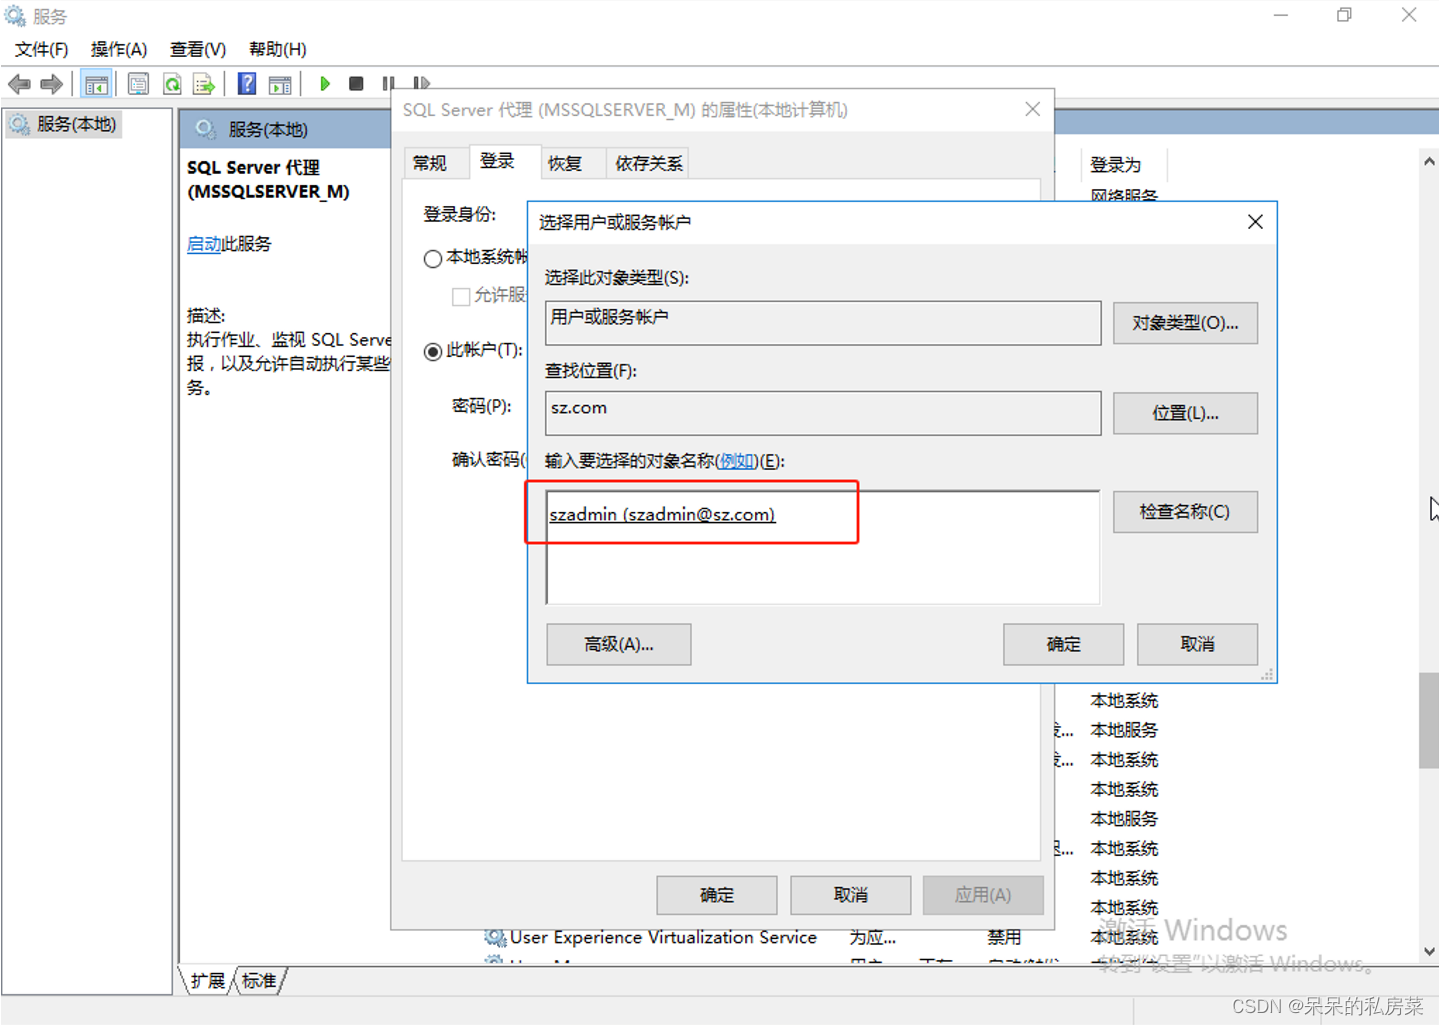Switch to the 依存关系 tab
Image resolution: width=1439 pixels, height=1025 pixels.
(x=648, y=163)
